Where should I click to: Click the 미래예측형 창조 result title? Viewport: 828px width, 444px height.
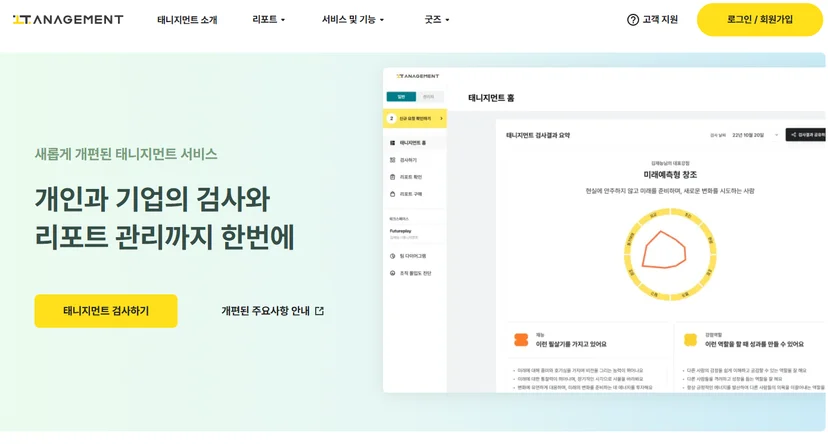click(x=670, y=175)
